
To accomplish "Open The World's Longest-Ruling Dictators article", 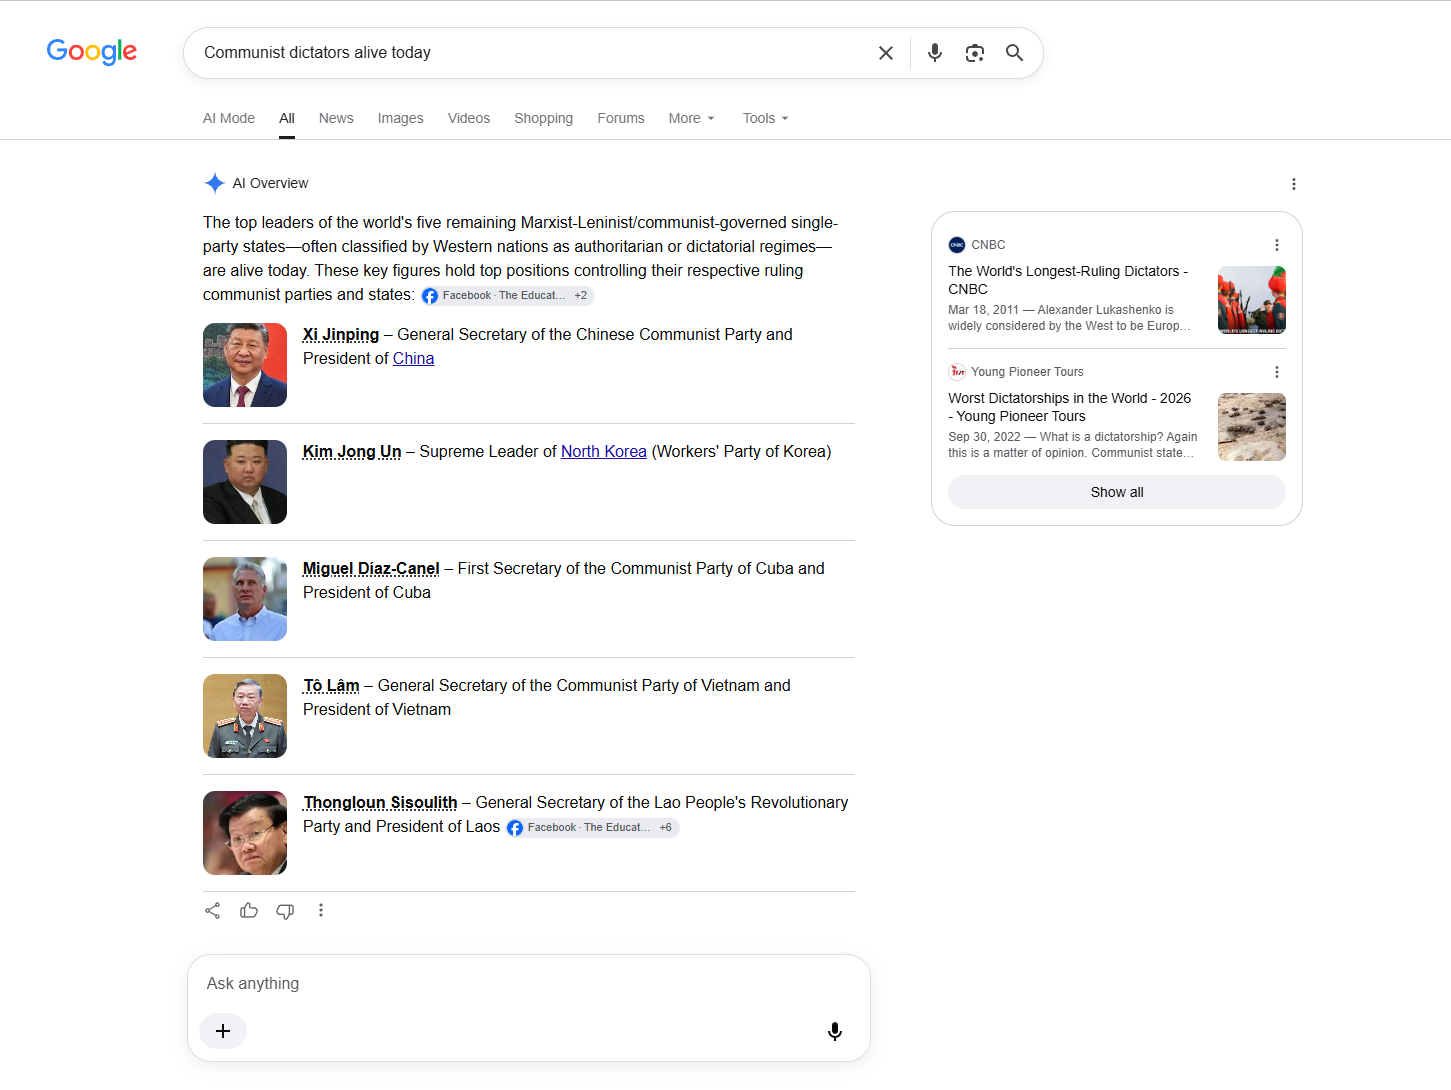I will pyautogui.click(x=1068, y=280).
